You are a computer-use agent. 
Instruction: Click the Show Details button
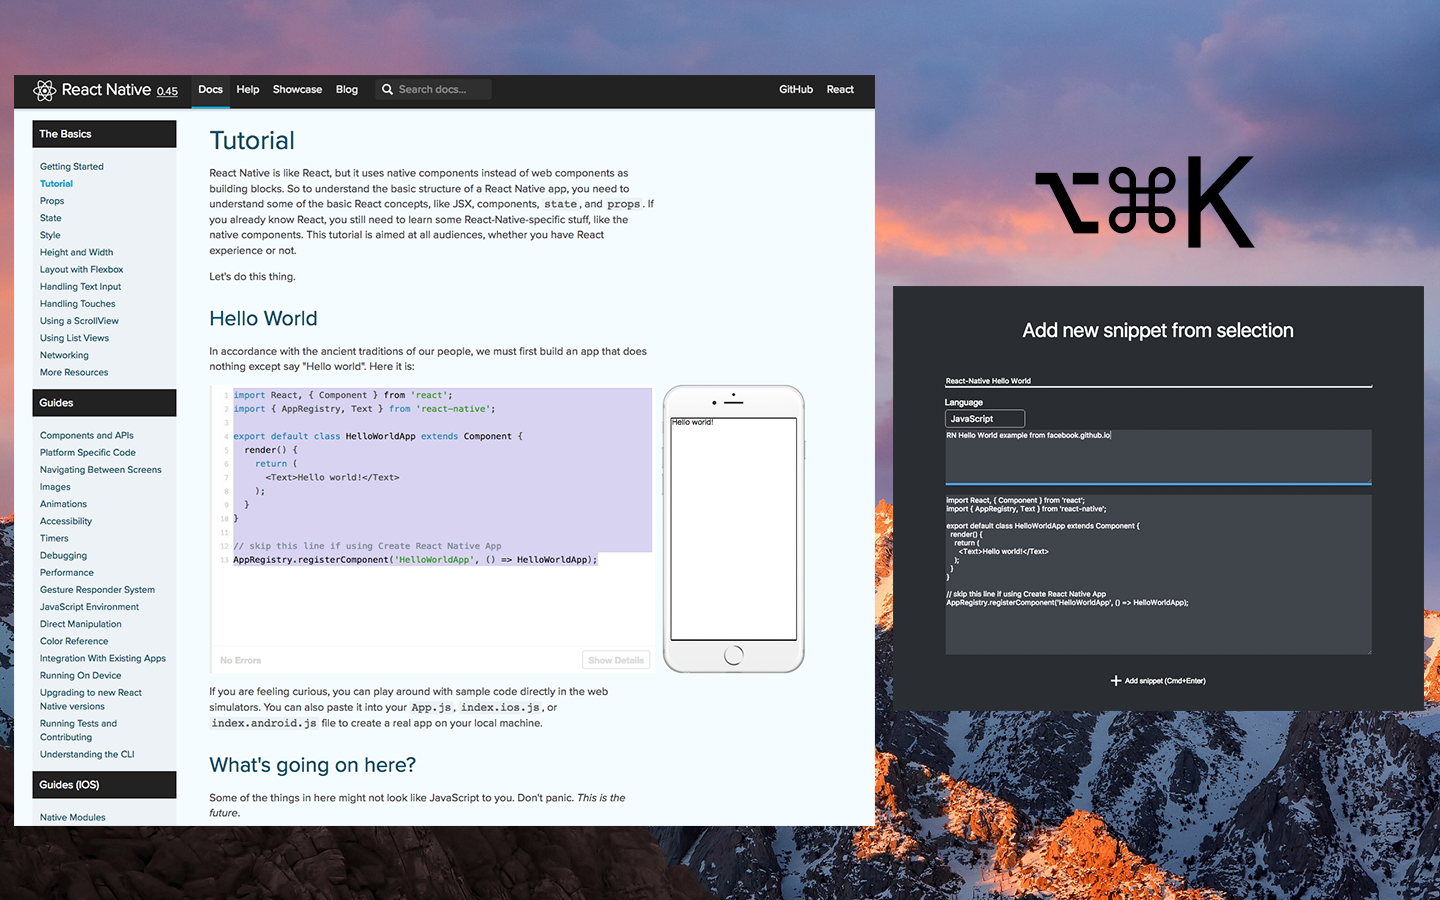pyautogui.click(x=616, y=660)
